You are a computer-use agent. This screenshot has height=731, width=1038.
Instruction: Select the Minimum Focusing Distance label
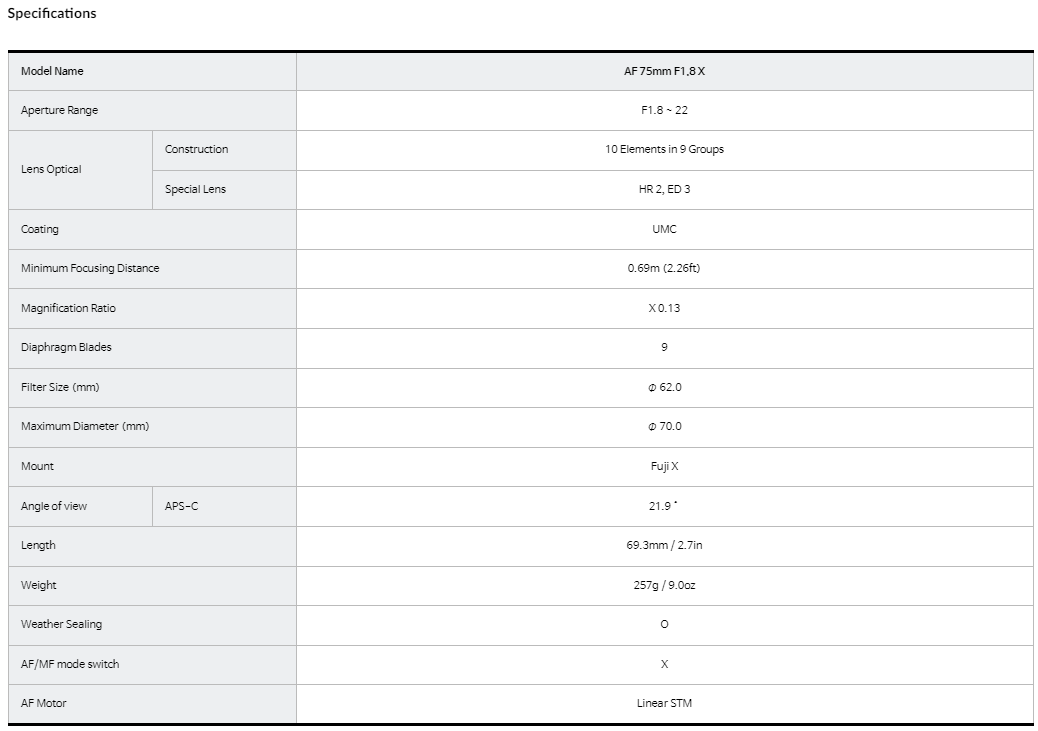click(x=90, y=268)
